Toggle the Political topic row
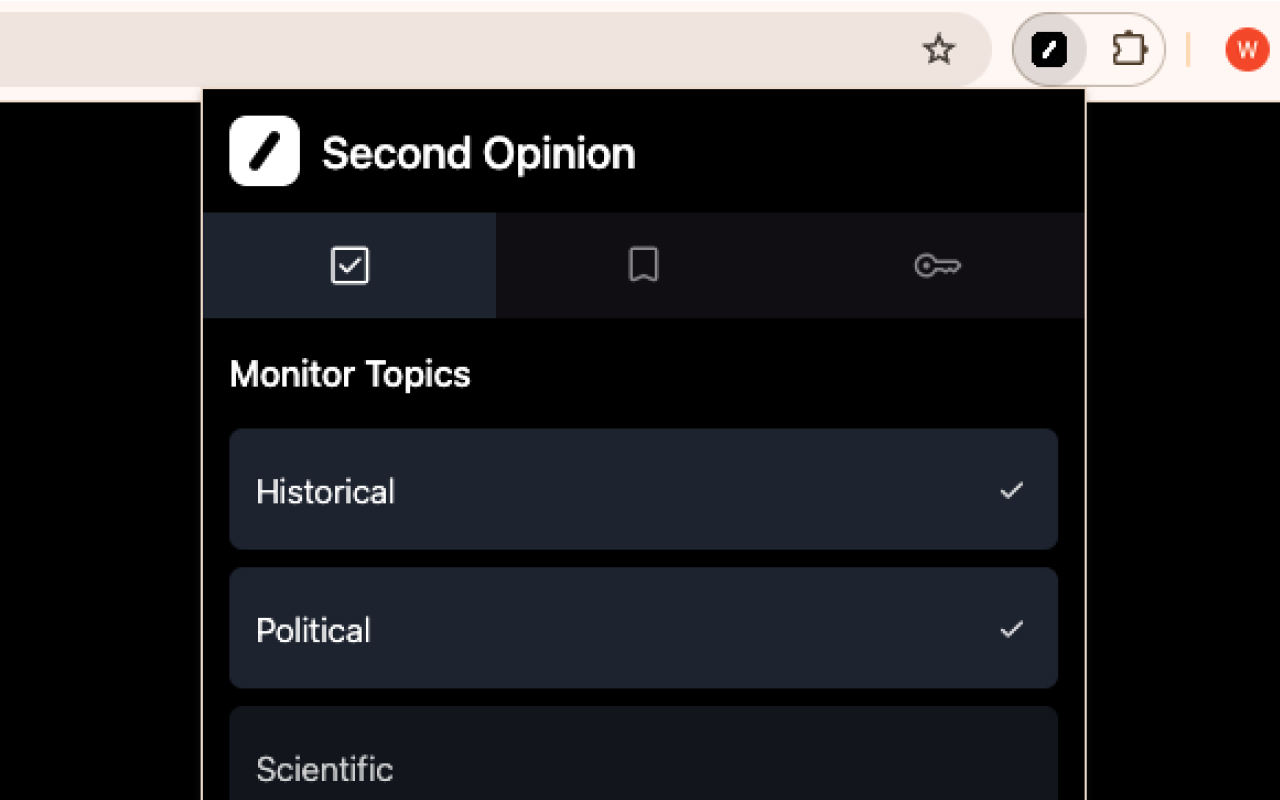1280x800 pixels. 643,628
